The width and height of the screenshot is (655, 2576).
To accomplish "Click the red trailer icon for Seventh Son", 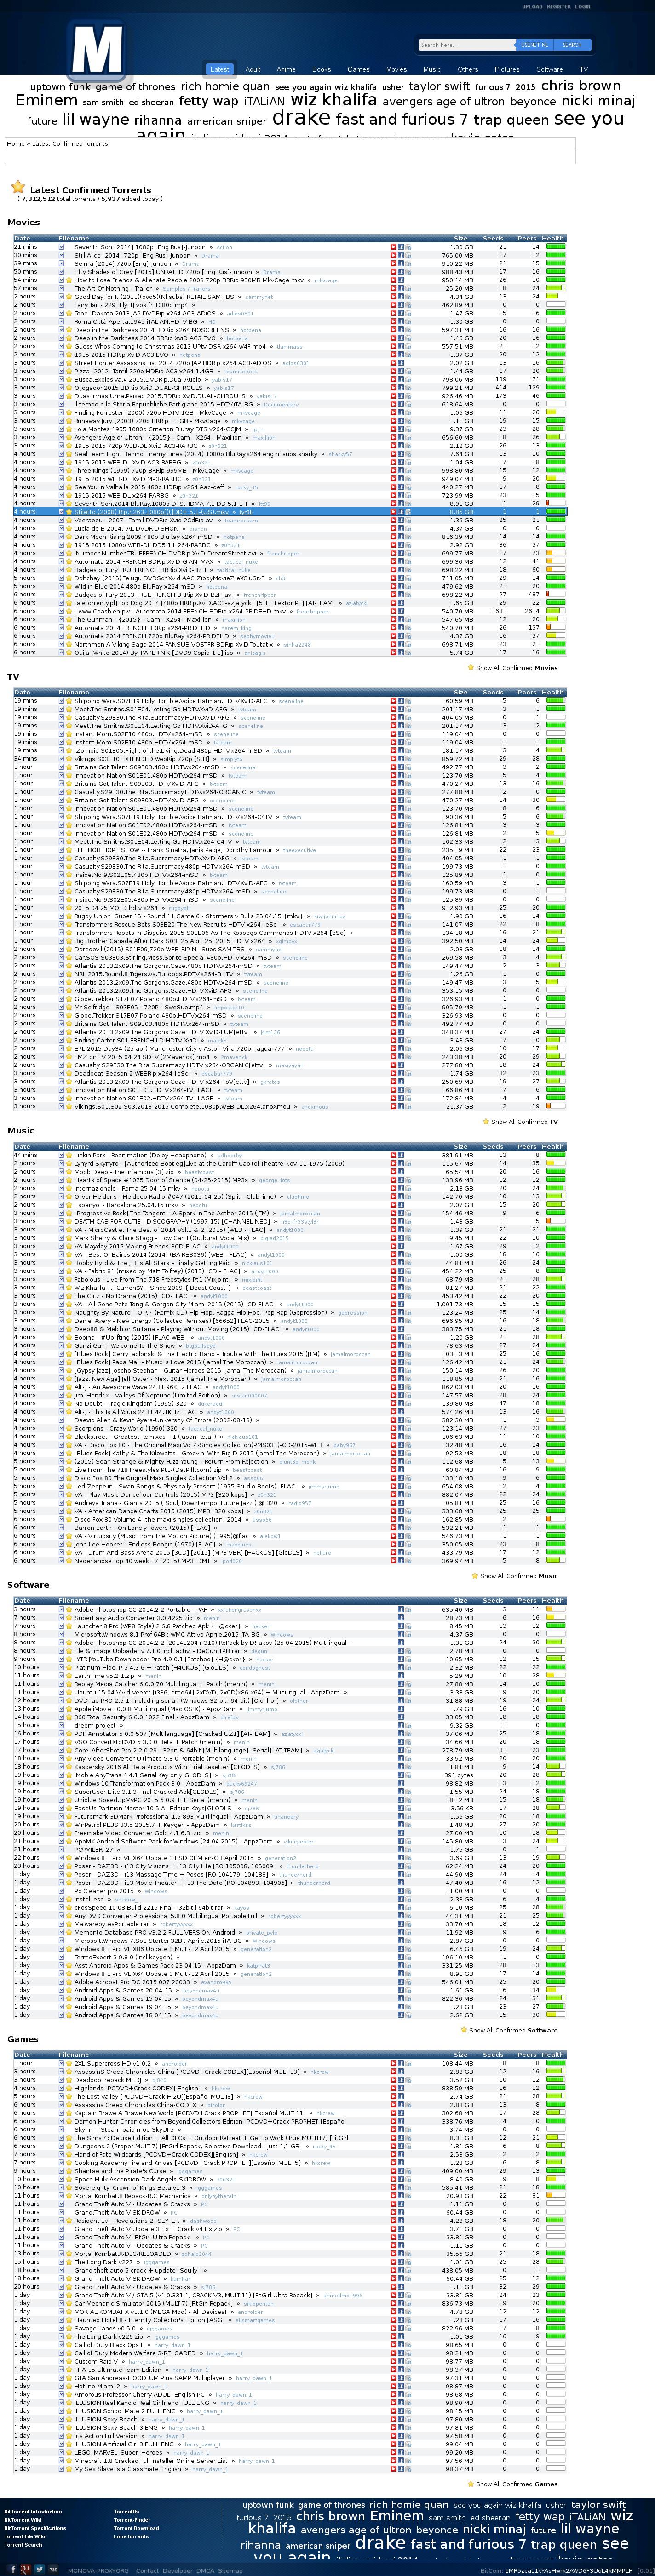I will tap(393, 247).
